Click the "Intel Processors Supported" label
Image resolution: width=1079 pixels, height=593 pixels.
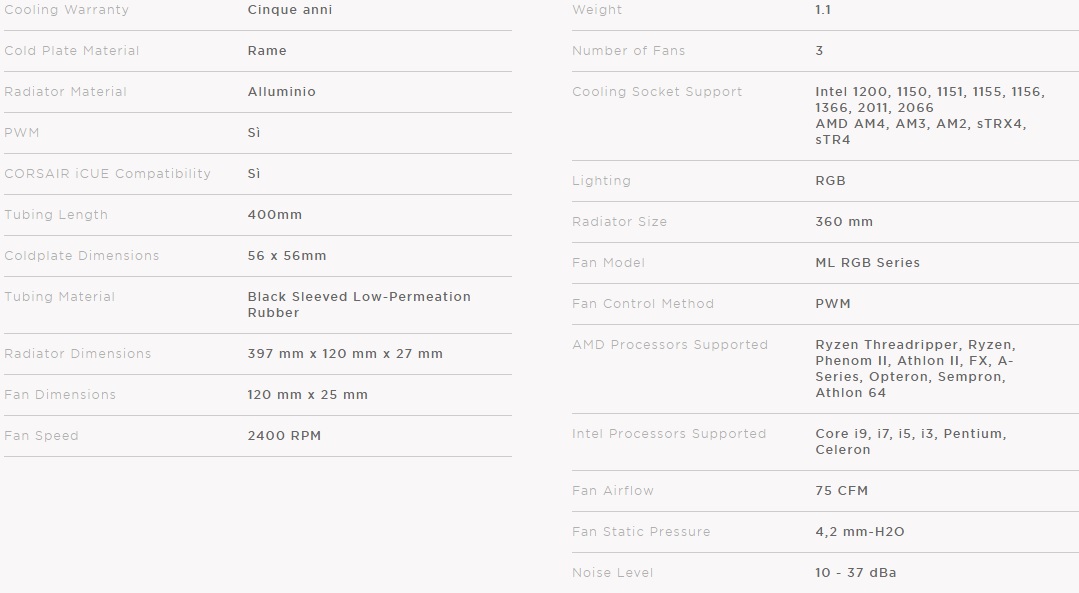tap(669, 434)
